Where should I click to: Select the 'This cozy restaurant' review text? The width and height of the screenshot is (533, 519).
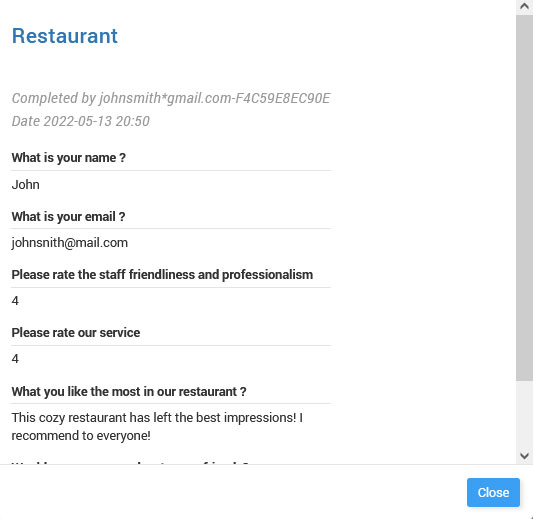tap(157, 427)
